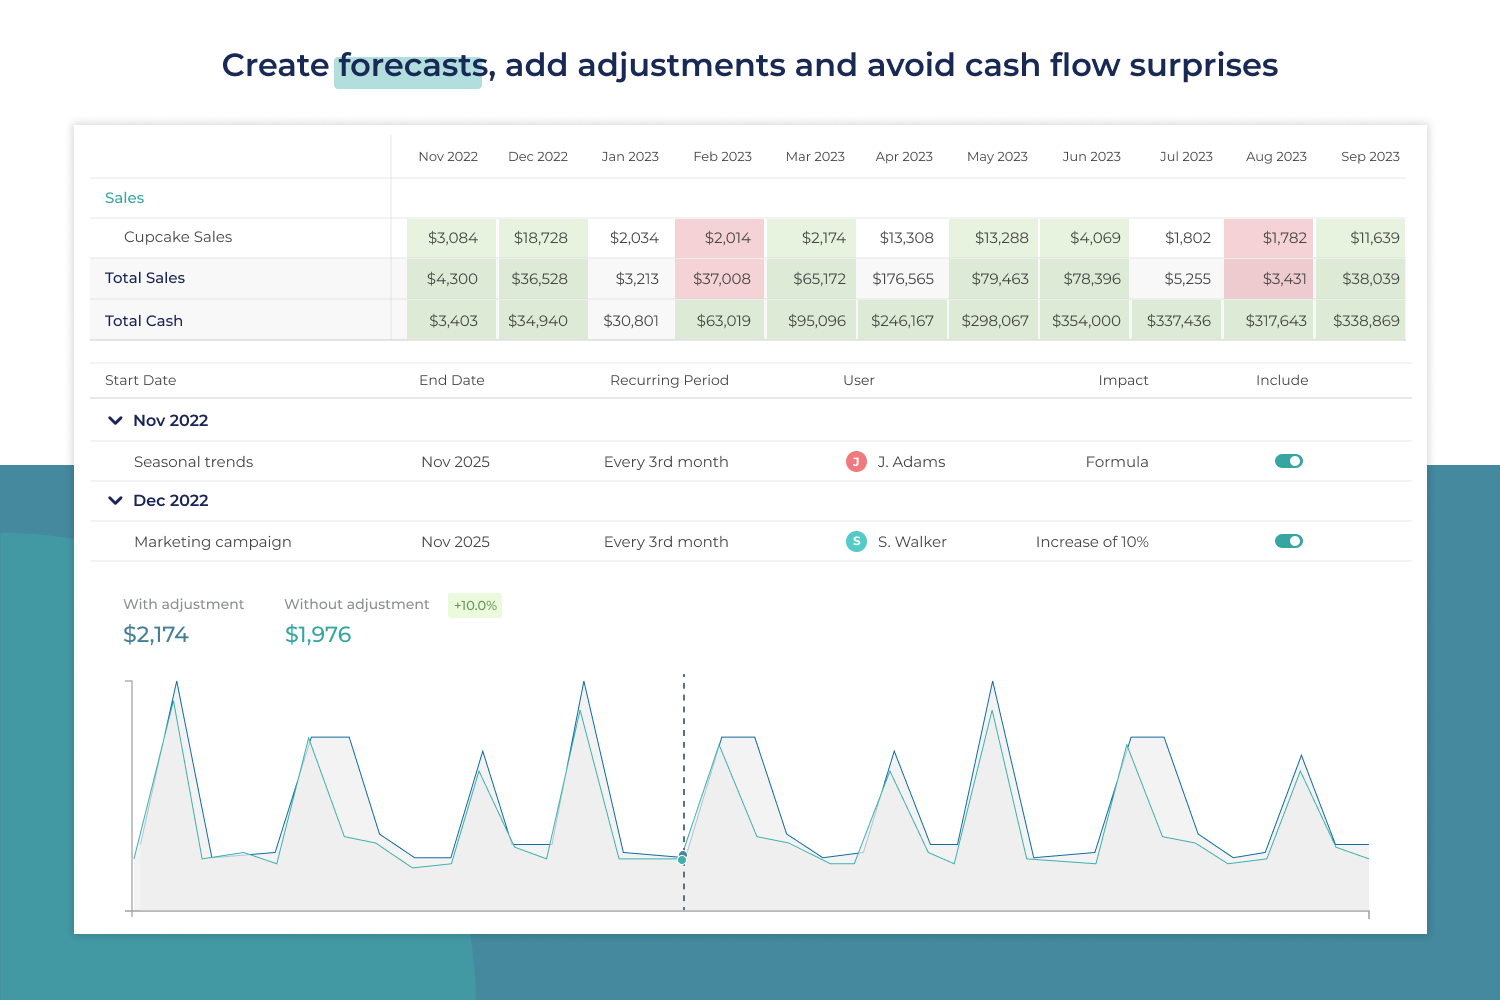Click J. Adams user avatar icon
1500x1000 pixels.
coord(856,461)
